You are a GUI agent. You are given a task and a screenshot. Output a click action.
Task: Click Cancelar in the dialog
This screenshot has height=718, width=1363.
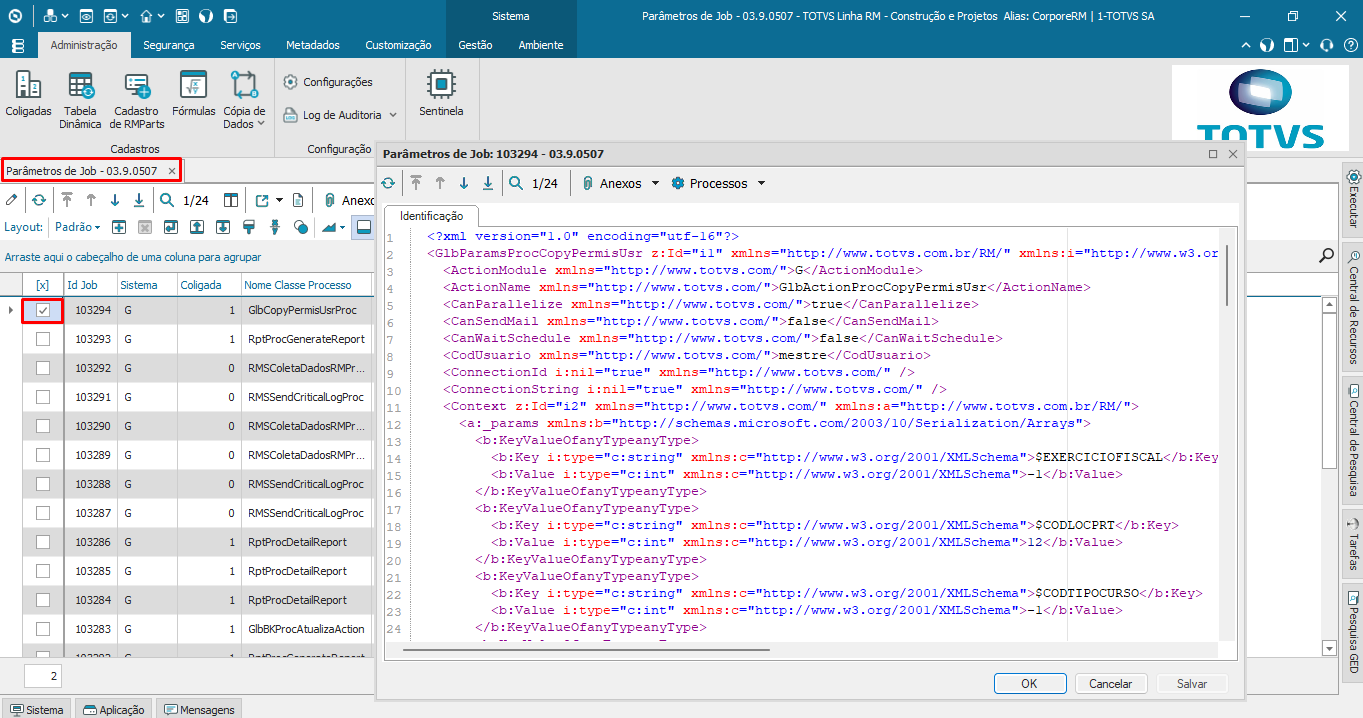point(1111,684)
